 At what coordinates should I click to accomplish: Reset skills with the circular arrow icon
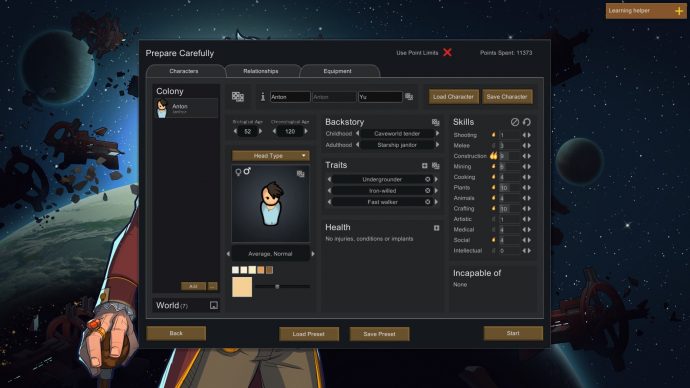coord(527,122)
